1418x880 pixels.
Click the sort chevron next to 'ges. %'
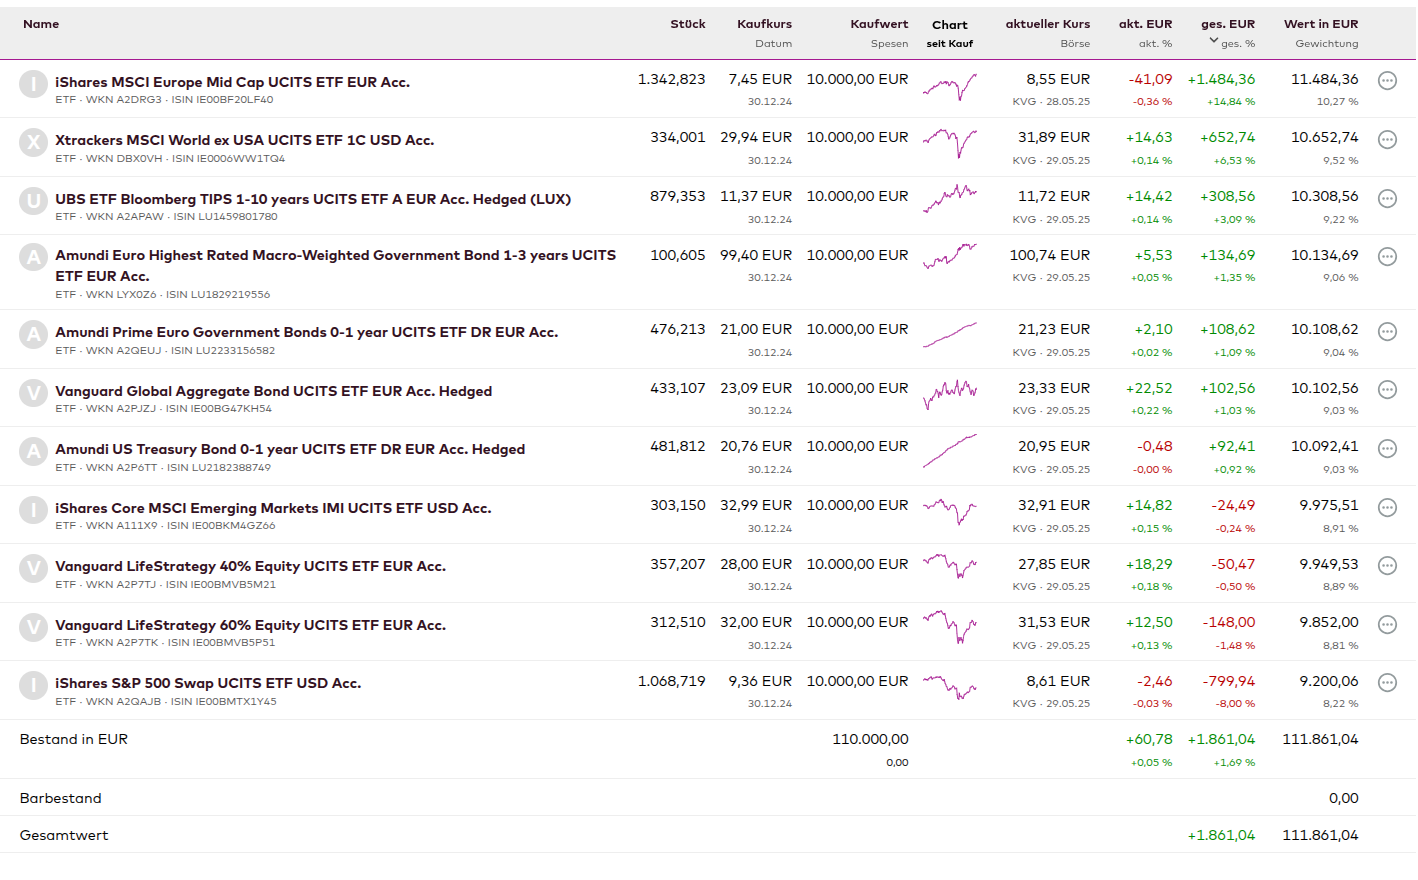point(1214,41)
